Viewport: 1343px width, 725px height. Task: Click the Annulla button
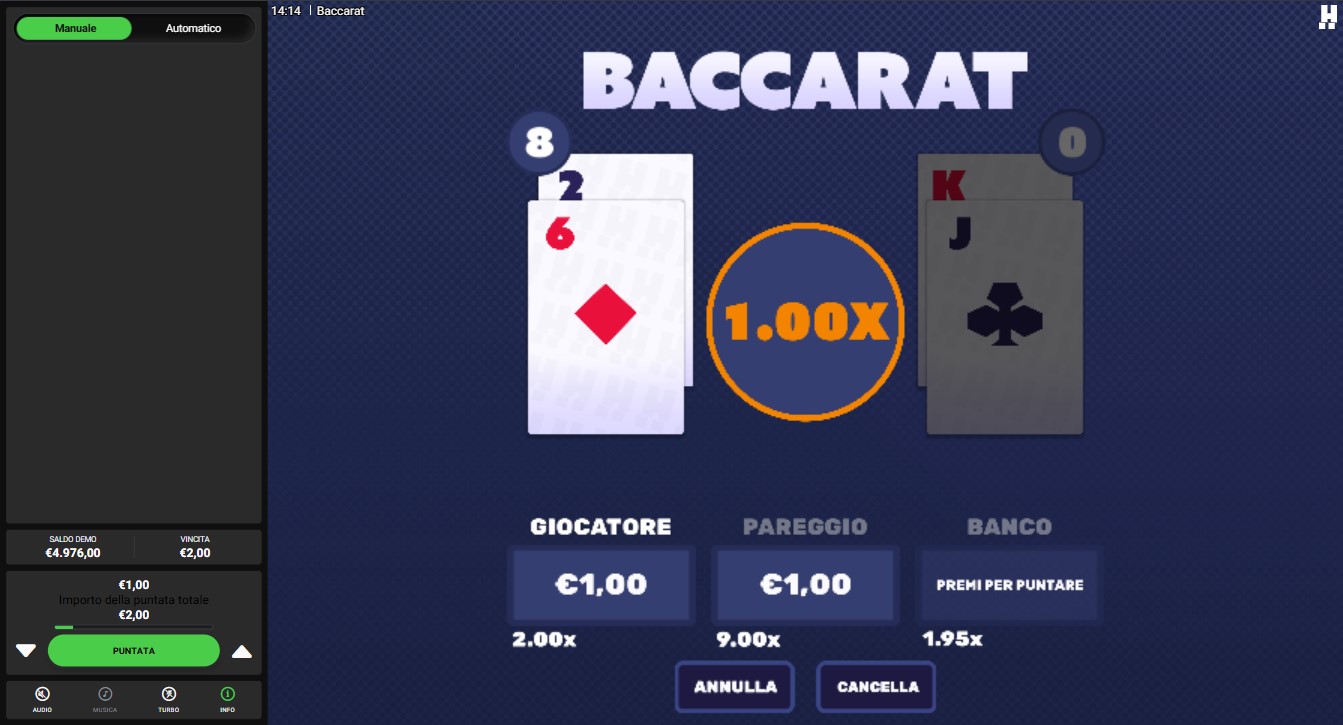click(735, 687)
